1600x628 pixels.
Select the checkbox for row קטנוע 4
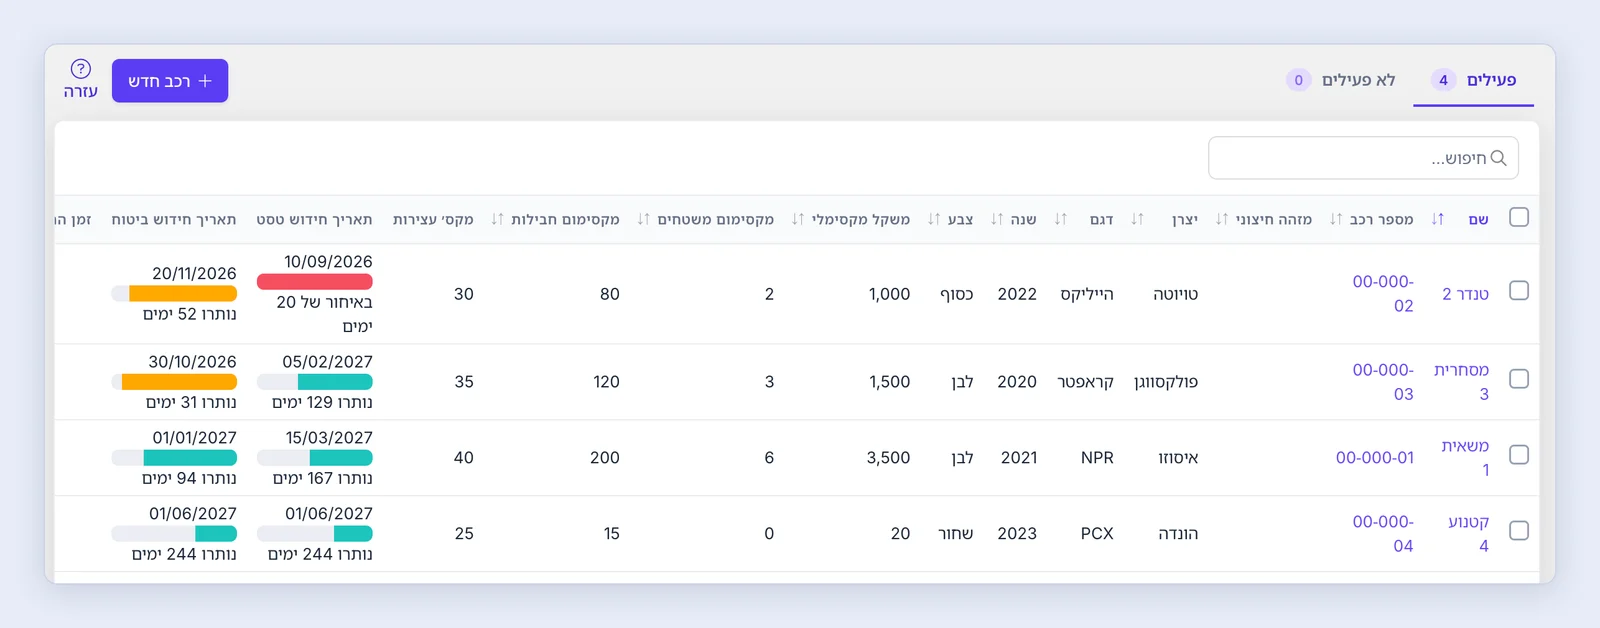coord(1519,531)
